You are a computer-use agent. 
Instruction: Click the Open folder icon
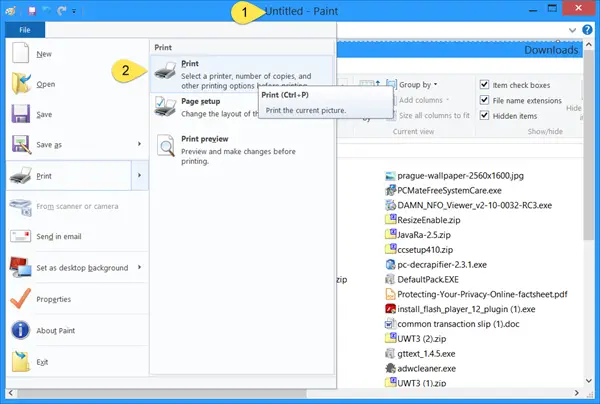(x=21, y=83)
